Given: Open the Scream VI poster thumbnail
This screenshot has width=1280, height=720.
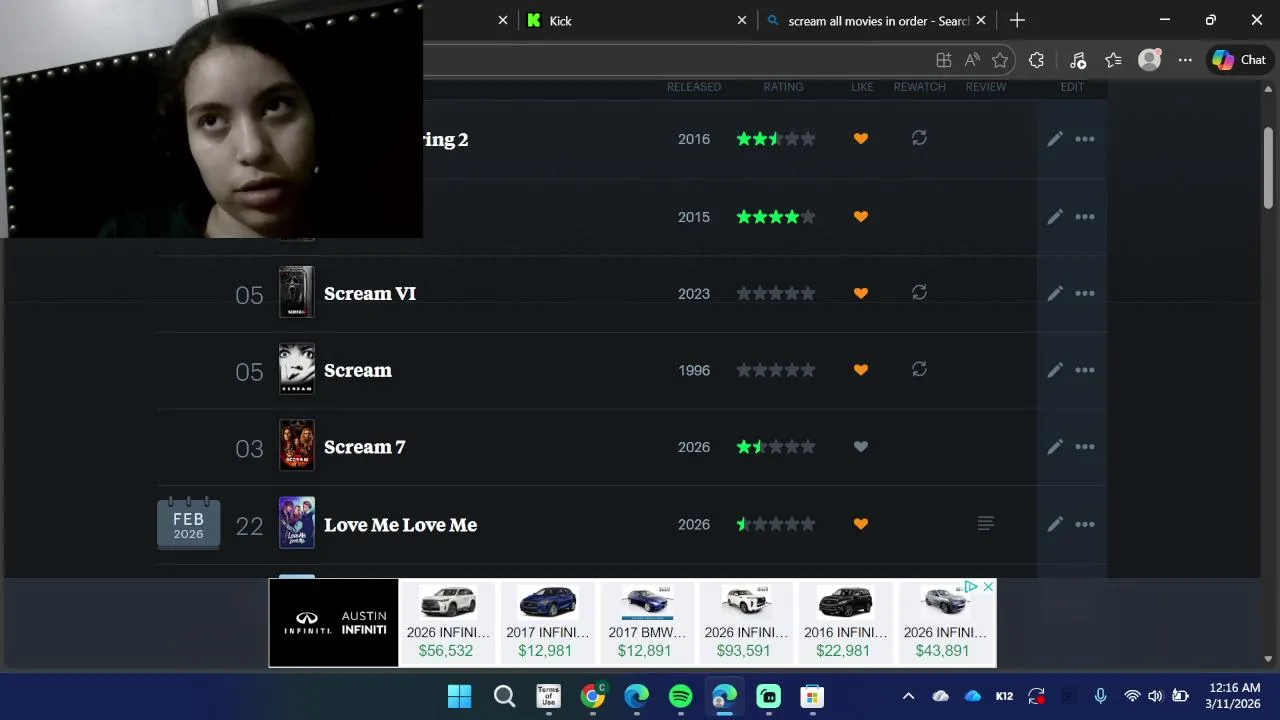Looking at the screenshot, I should coord(296,292).
